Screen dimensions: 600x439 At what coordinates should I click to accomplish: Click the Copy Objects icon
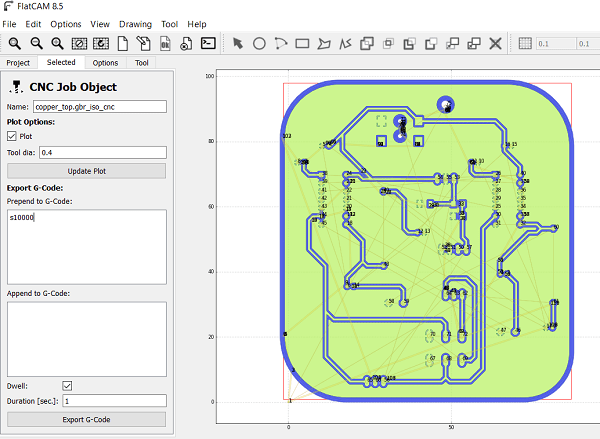474,43
